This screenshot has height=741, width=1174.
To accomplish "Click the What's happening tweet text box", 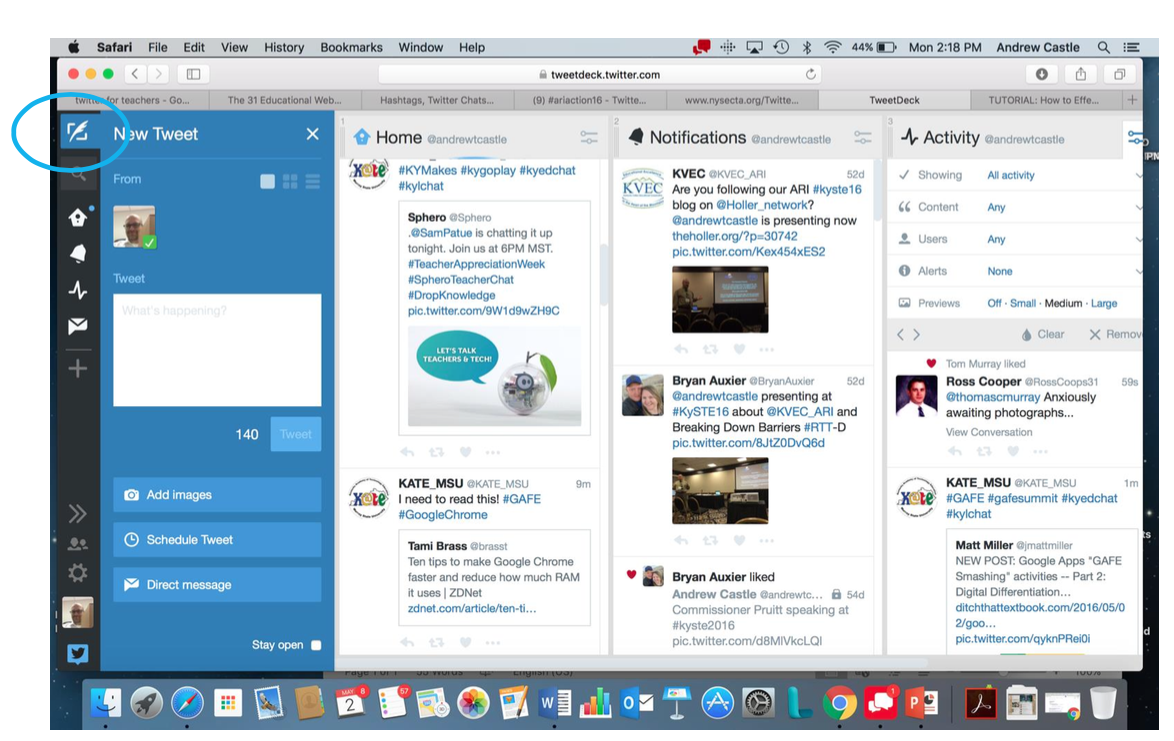I will (217, 350).
